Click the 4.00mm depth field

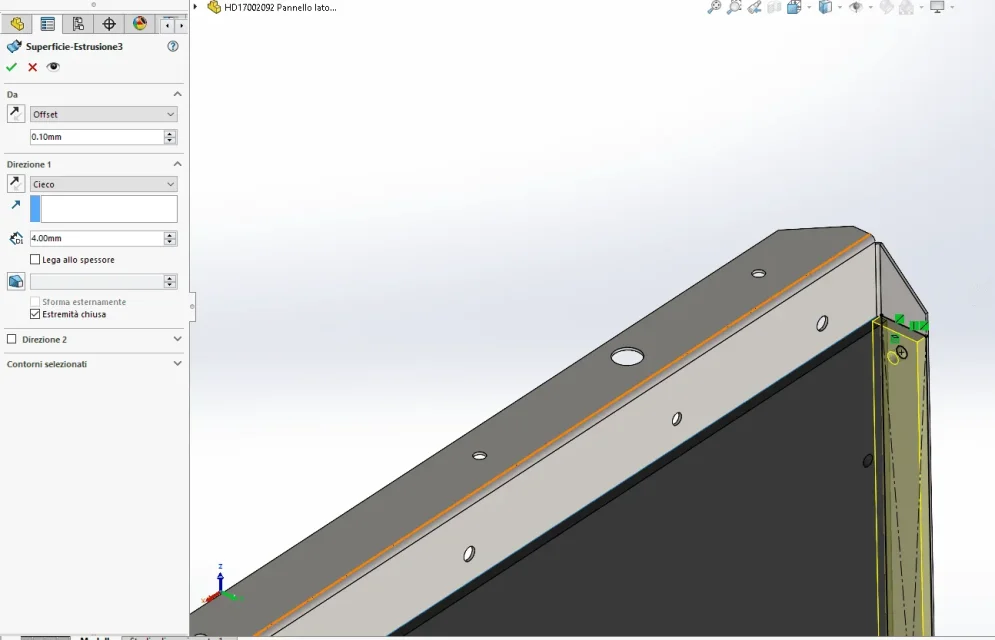96,238
